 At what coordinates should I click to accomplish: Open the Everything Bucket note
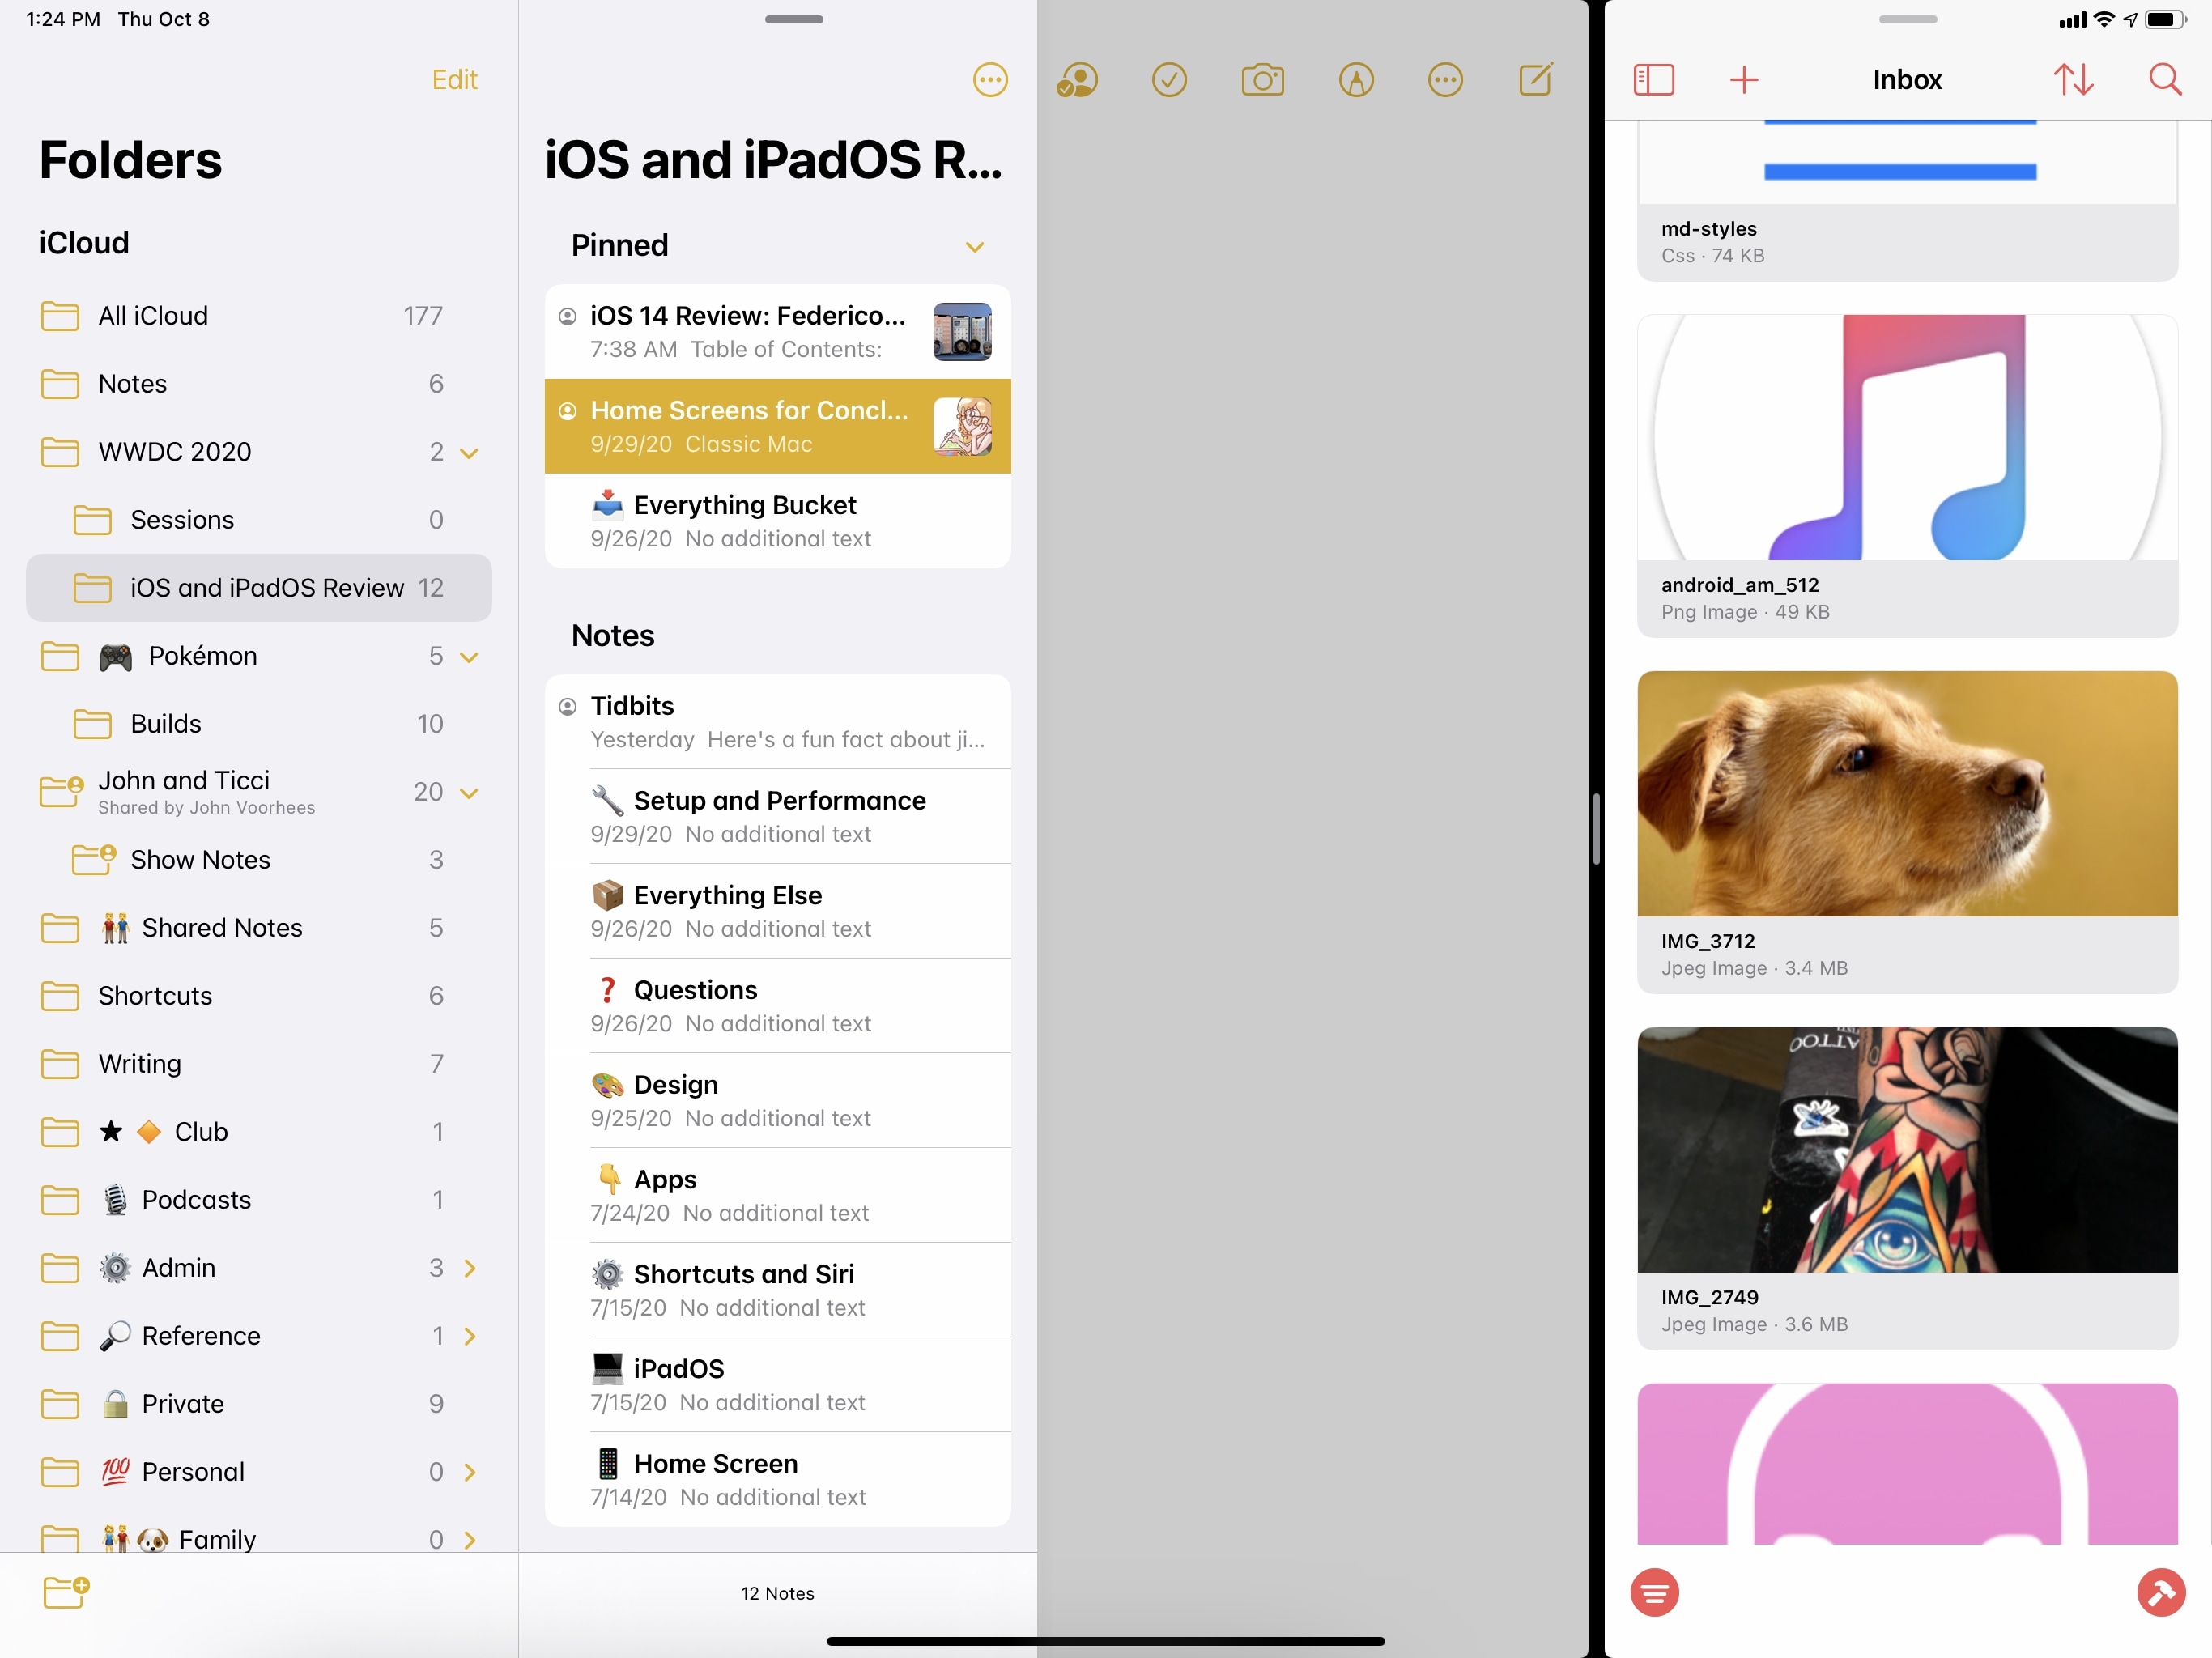point(777,521)
